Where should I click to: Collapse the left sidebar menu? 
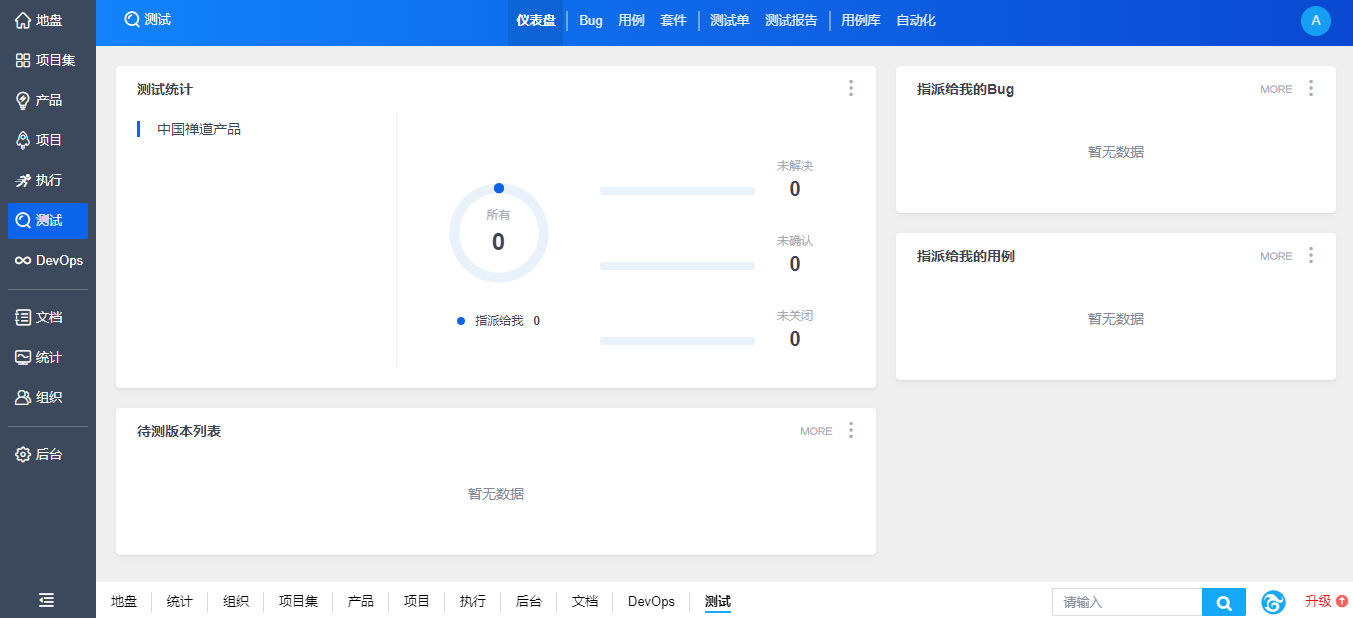[x=47, y=600]
